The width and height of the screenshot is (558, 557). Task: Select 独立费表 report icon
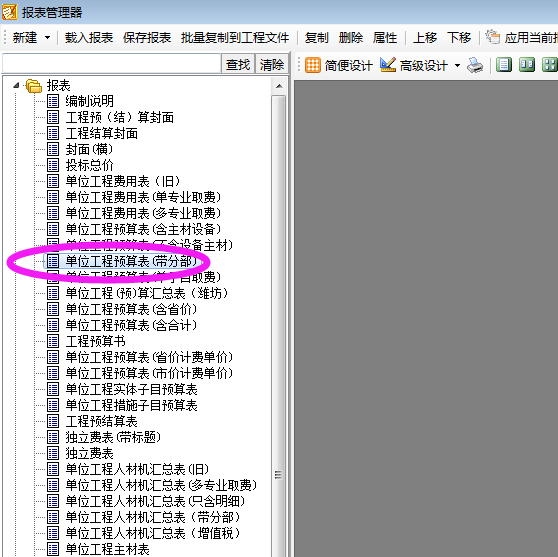pos(53,453)
